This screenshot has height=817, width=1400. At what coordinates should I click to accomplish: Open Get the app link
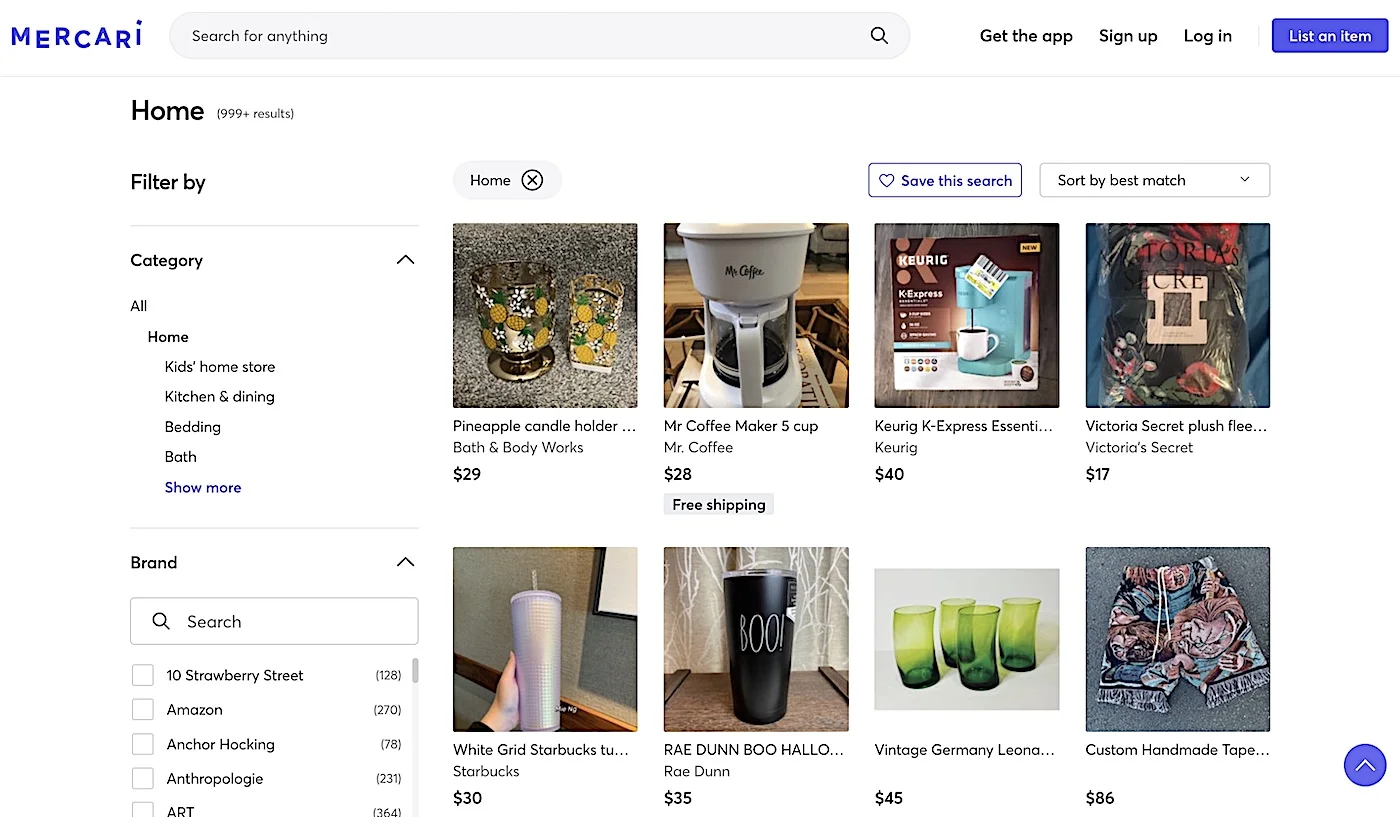(x=1026, y=36)
